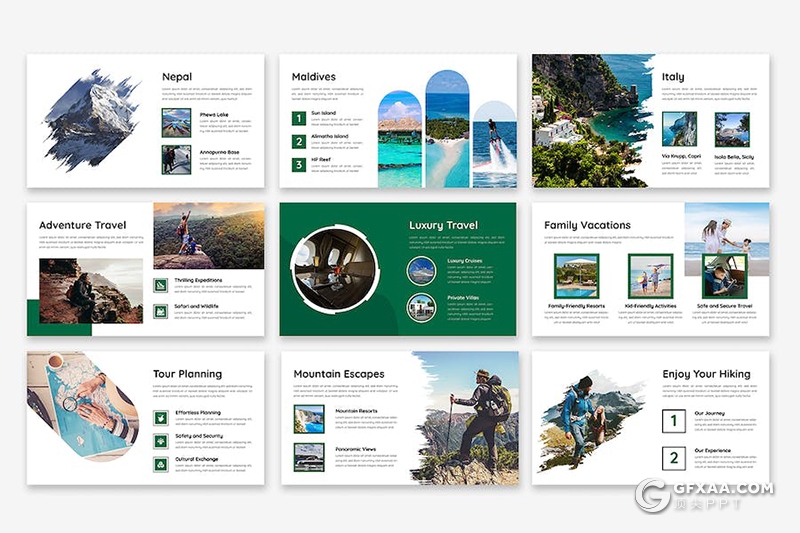
Task: Click the Via Krupp, Capri thumbnail
Action: pyautogui.click(x=680, y=129)
